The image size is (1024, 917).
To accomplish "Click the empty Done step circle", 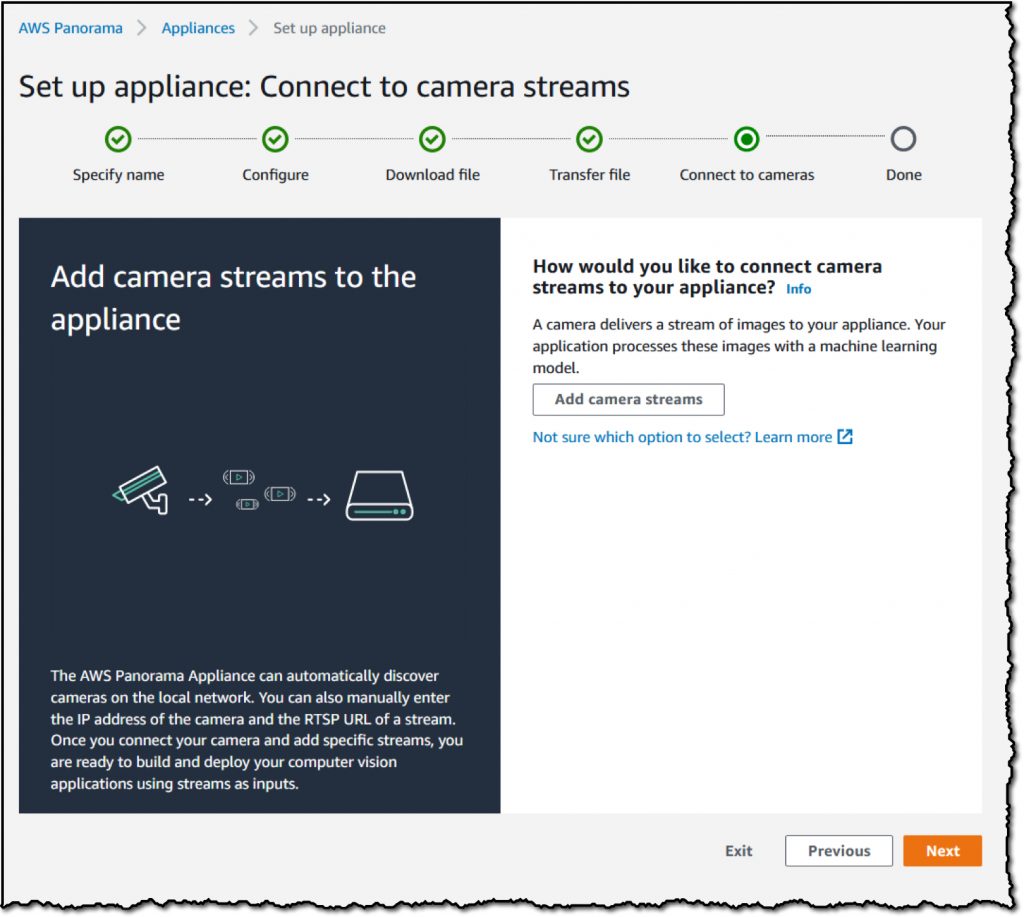I will 903,139.
